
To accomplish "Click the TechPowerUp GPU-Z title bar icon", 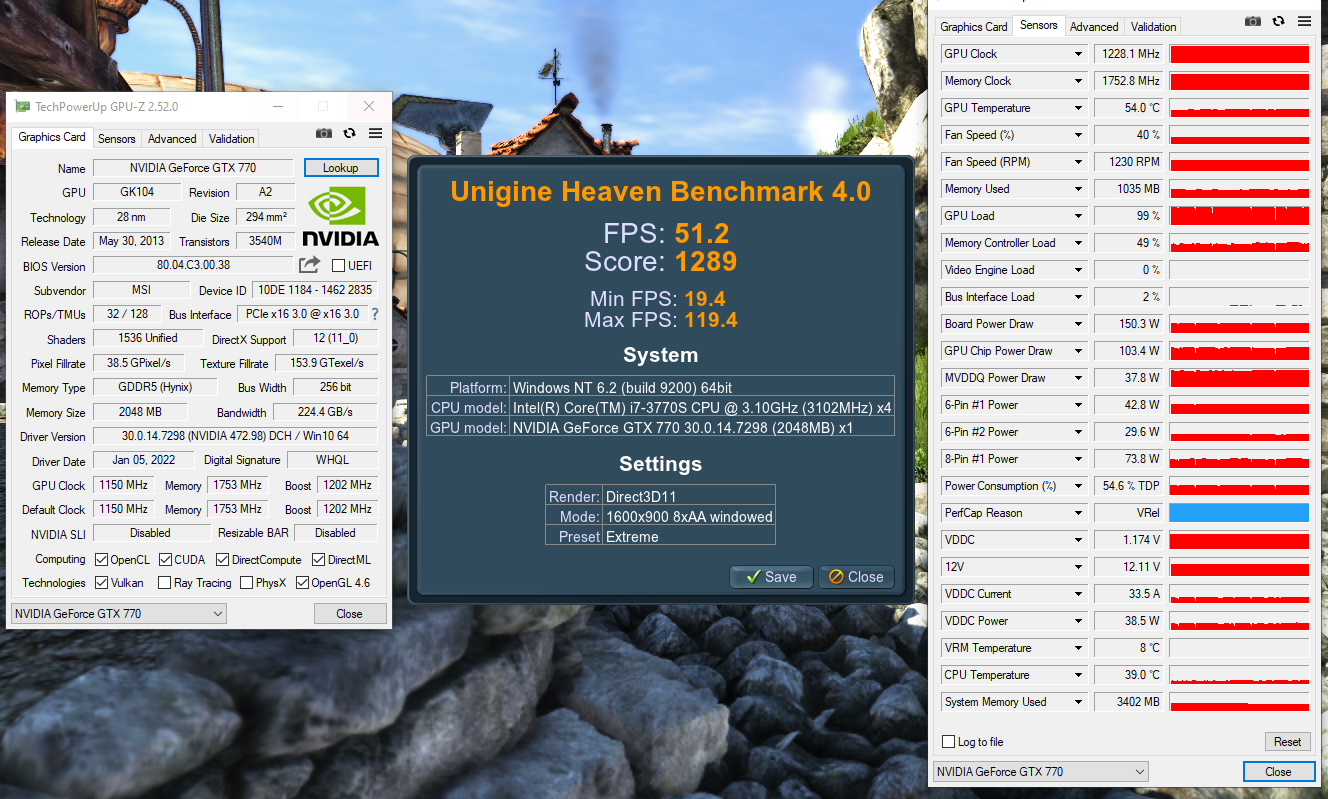I will (x=22, y=107).
